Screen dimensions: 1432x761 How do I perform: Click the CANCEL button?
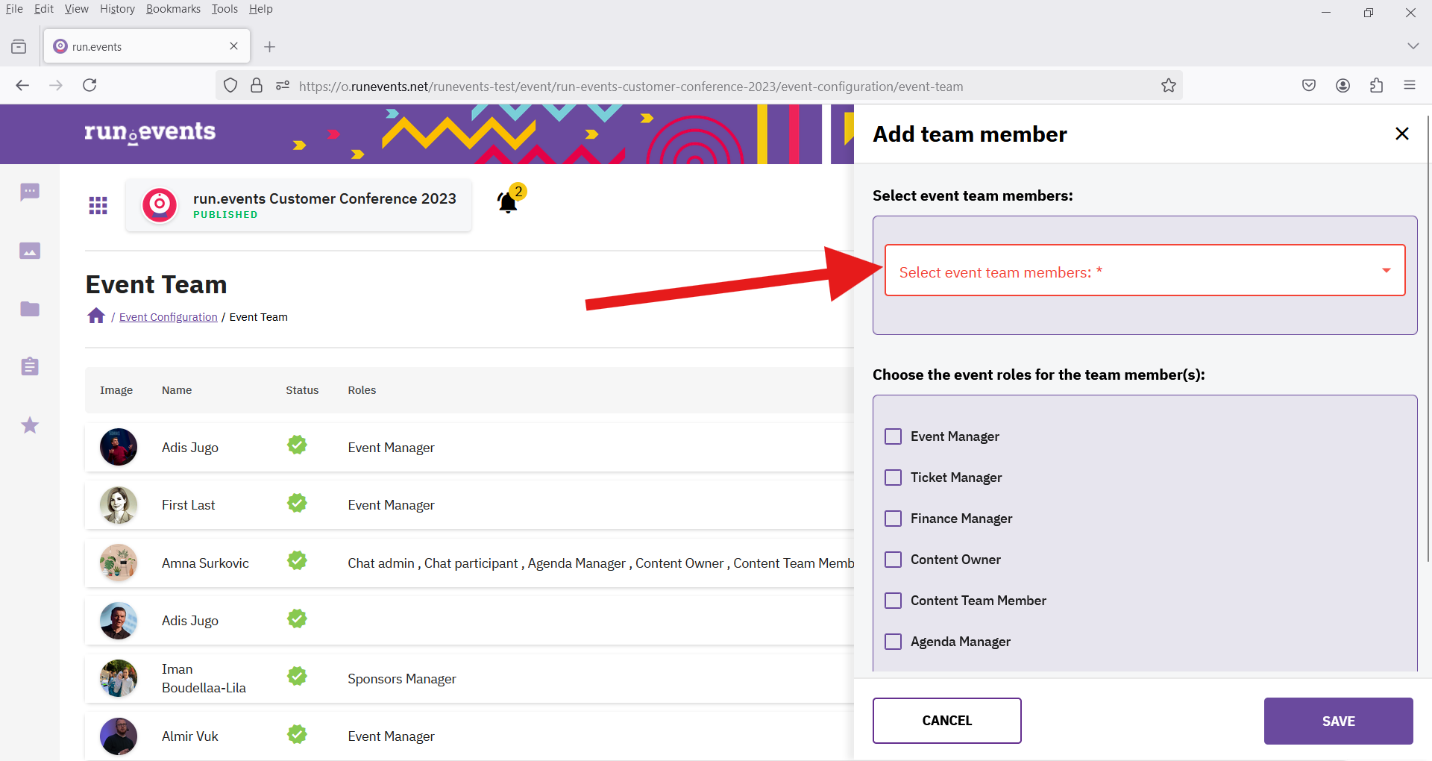pos(947,720)
